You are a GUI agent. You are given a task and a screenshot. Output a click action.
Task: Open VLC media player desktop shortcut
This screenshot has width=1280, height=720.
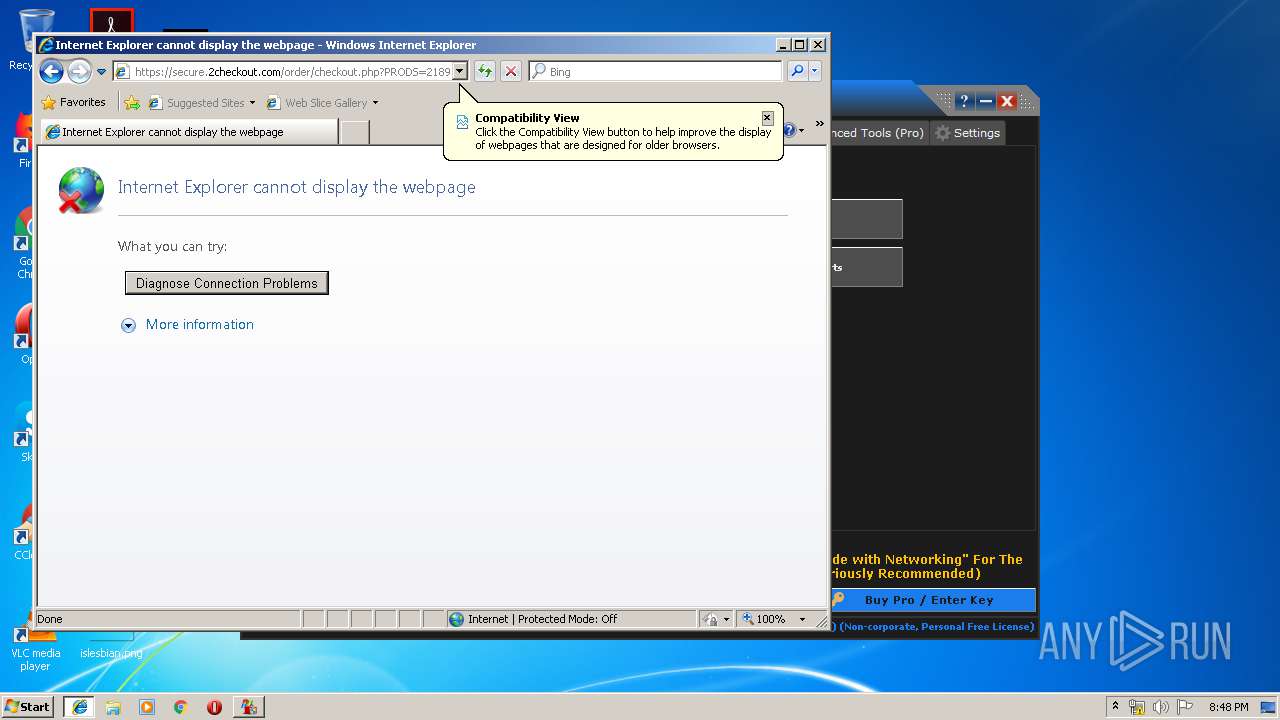coord(34,649)
